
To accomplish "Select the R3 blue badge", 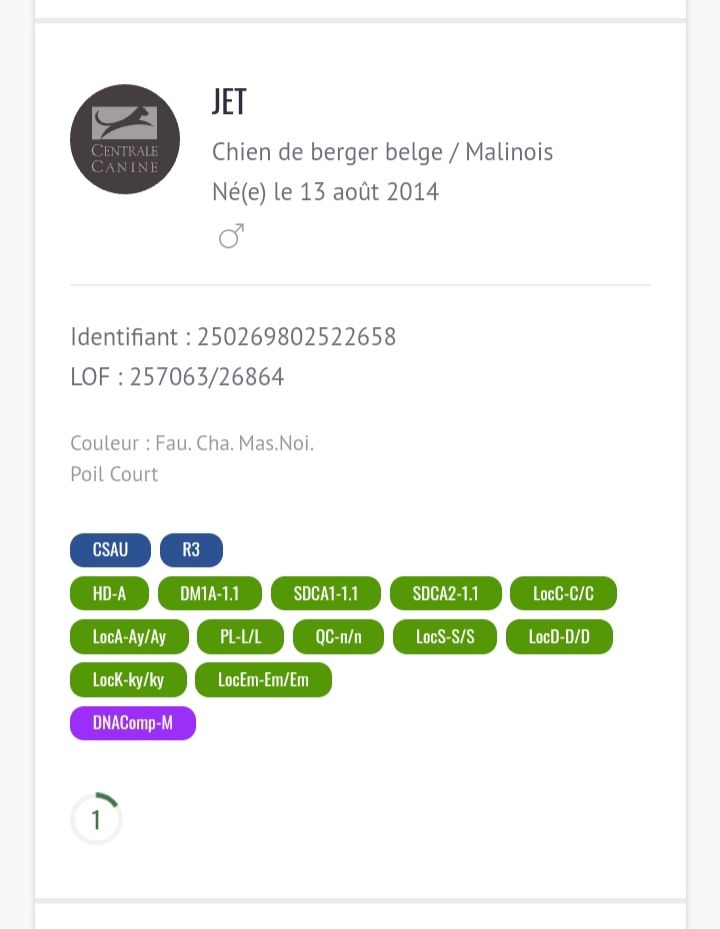I will coord(191,550).
